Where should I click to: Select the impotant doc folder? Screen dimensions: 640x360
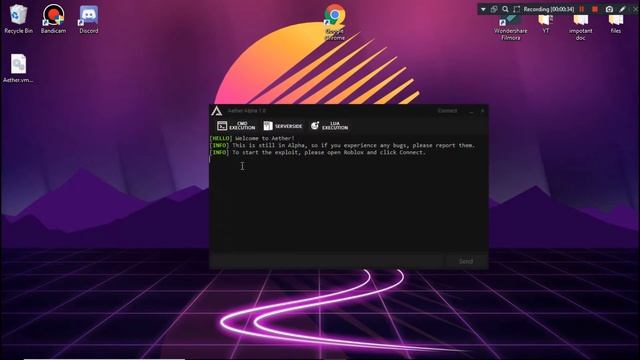pyautogui.click(x=580, y=28)
